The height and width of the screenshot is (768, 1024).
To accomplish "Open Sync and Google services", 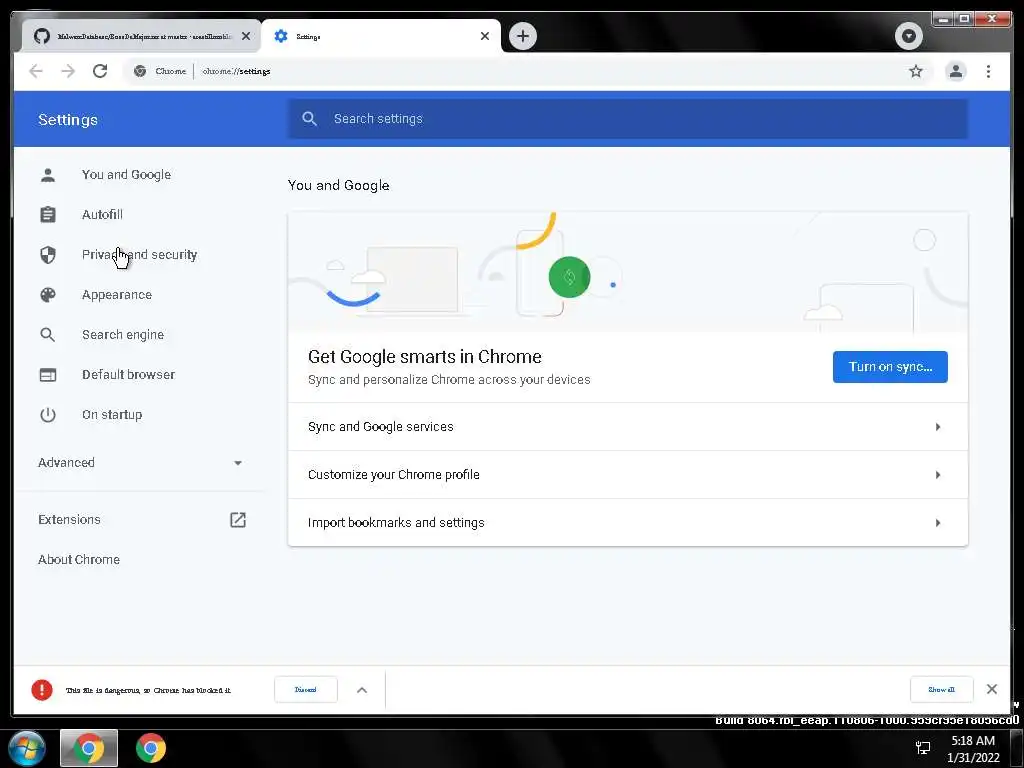I will coord(628,426).
